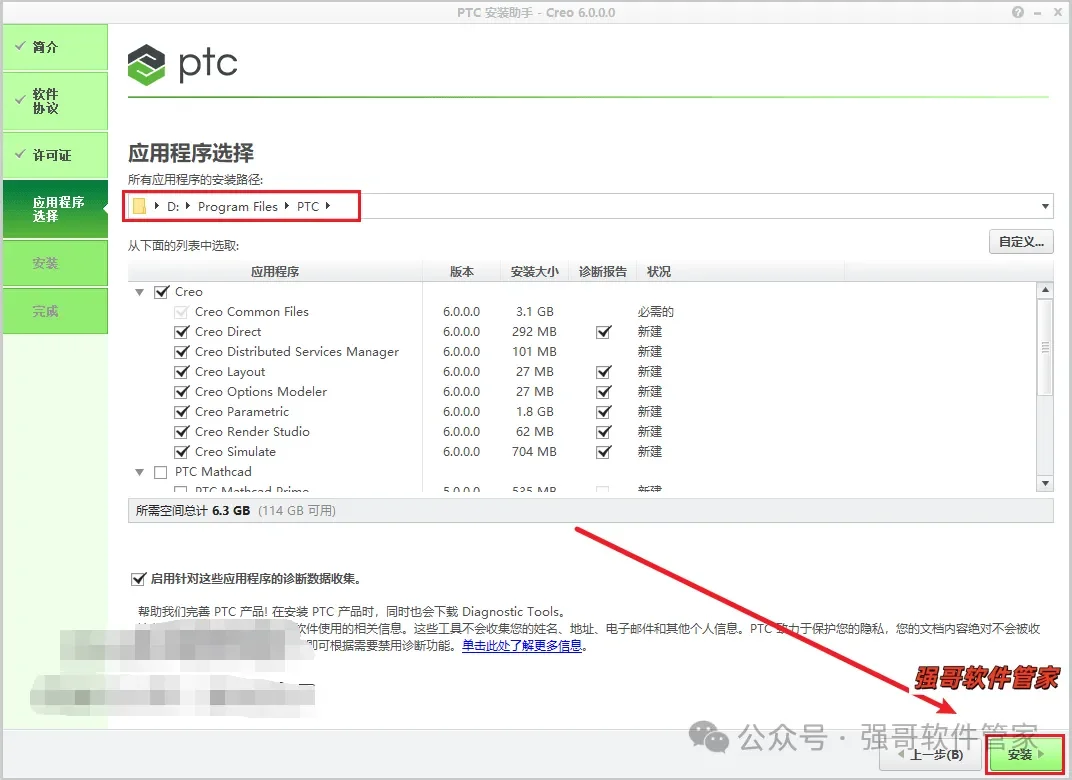Screen dimensions: 1072x780
Task: Select the Creo Parametric row label
Action: tap(241, 412)
